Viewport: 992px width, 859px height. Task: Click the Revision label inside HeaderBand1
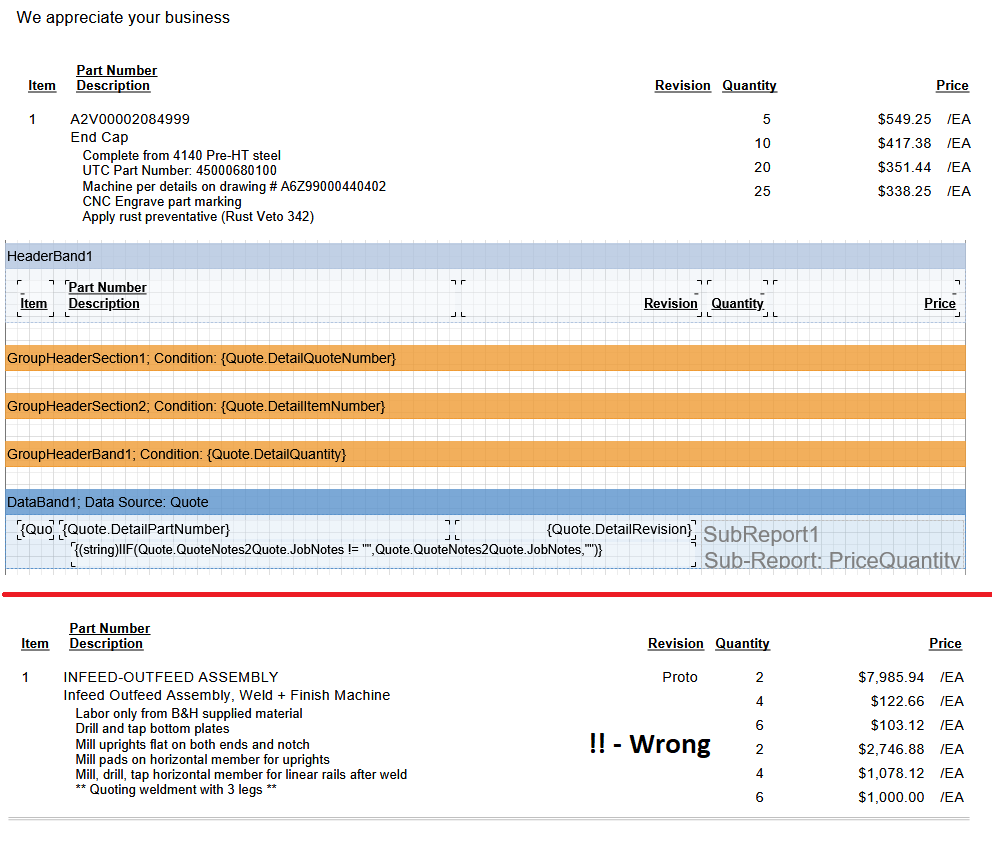[x=670, y=303]
